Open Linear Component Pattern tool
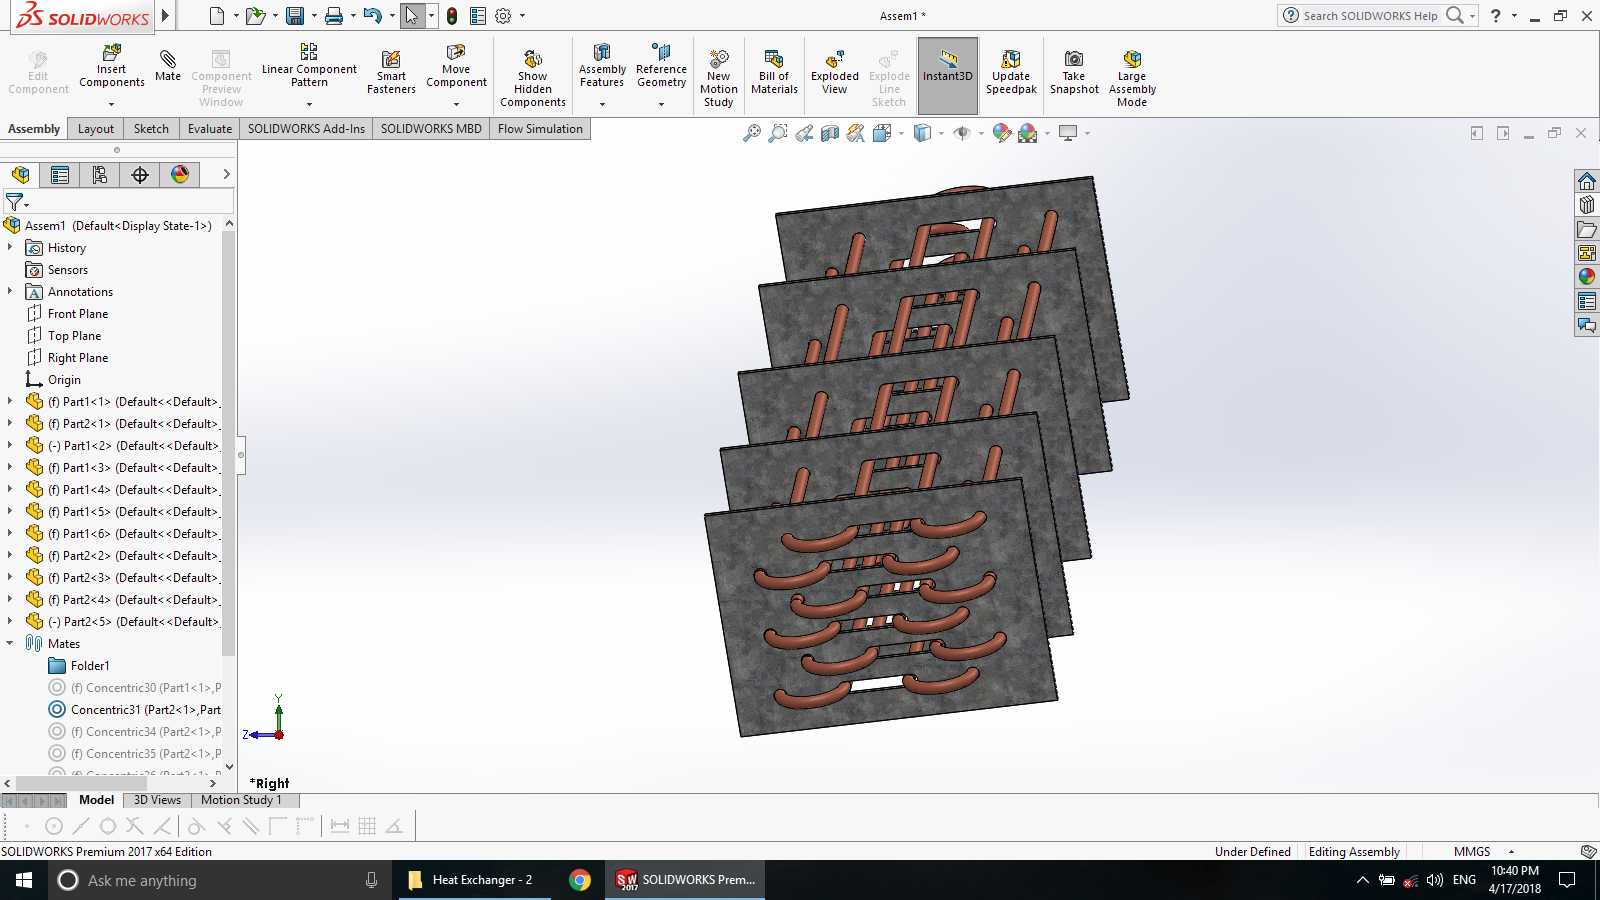This screenshot has height=900, width=1600. (309, 66)
